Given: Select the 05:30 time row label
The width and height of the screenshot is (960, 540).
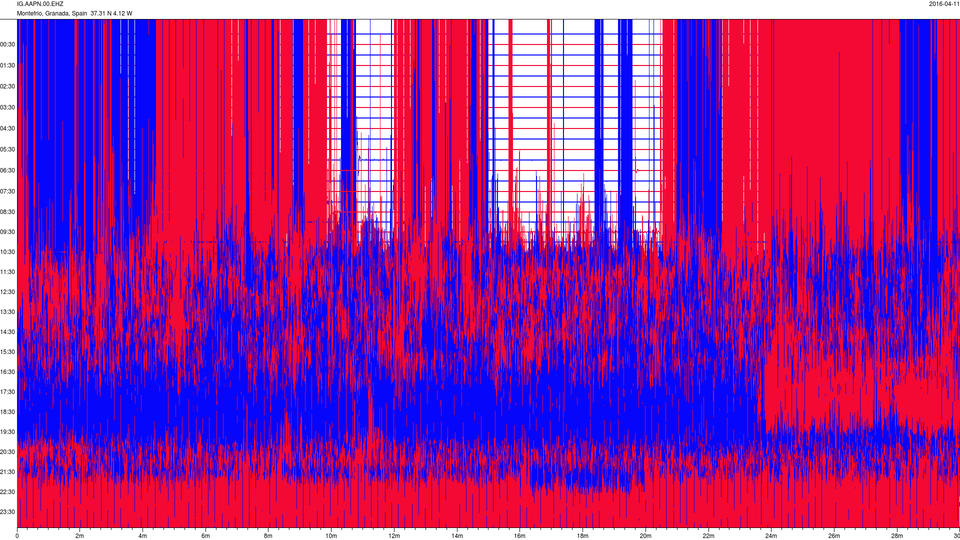Looking at the screenshot, I should pyautogui.click(x=7, y=149).
